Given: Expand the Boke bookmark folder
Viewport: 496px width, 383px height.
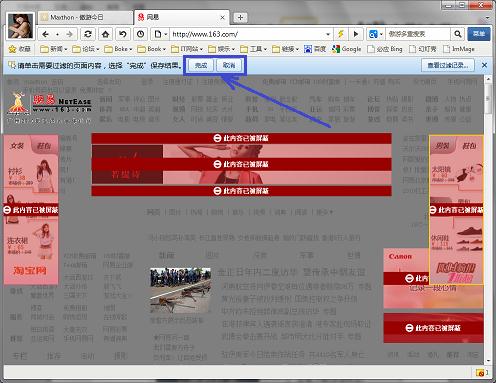Looking at the screenshot, I should coord(118,49).
